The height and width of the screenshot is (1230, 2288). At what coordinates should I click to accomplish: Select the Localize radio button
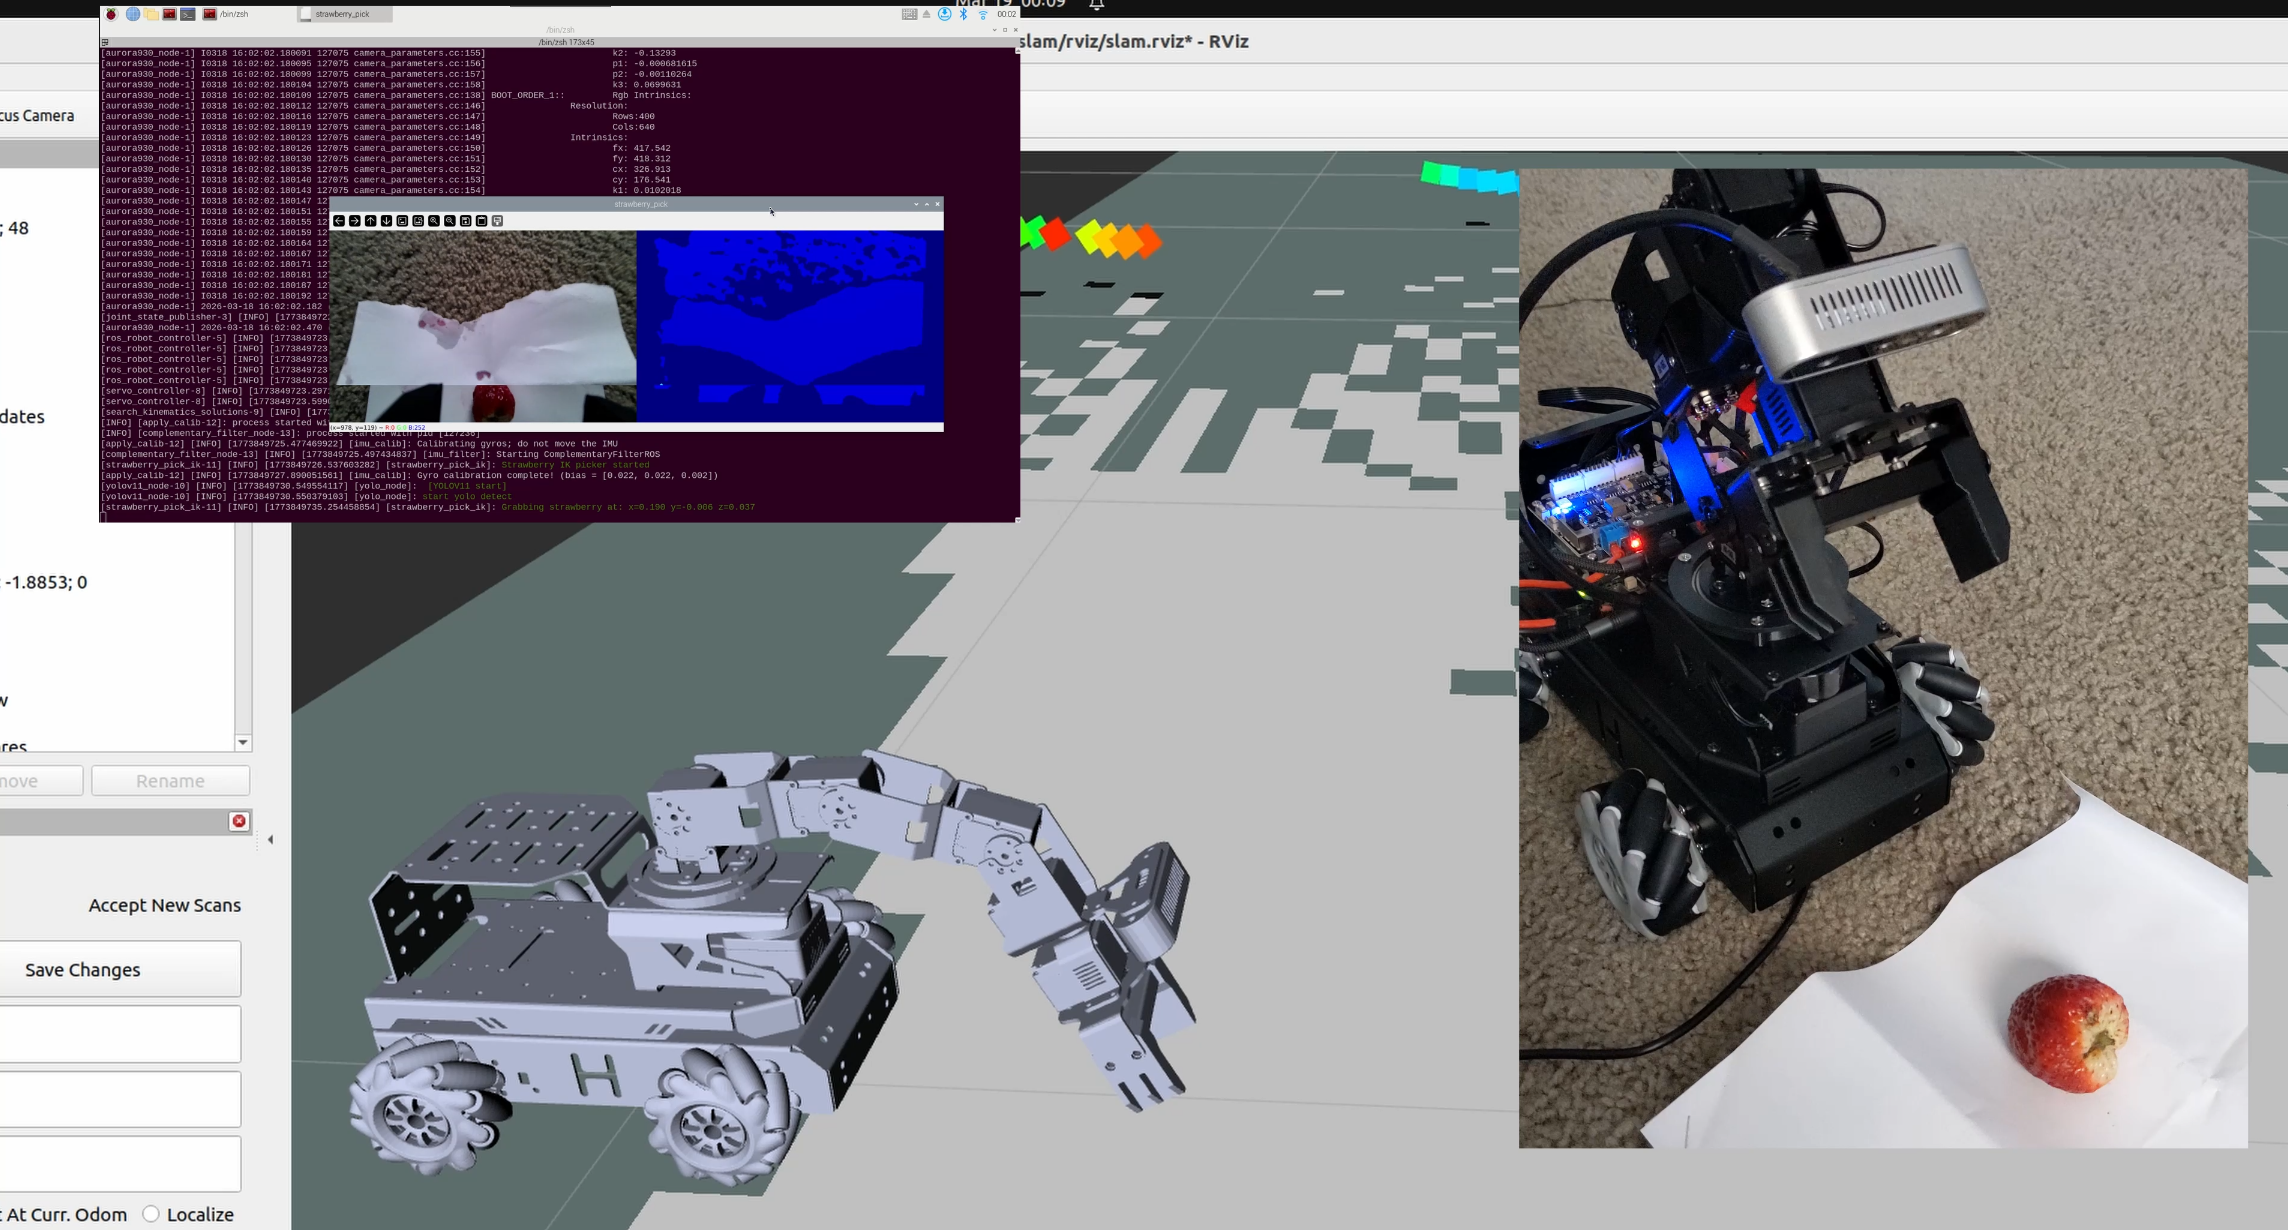pos(151,1214)
